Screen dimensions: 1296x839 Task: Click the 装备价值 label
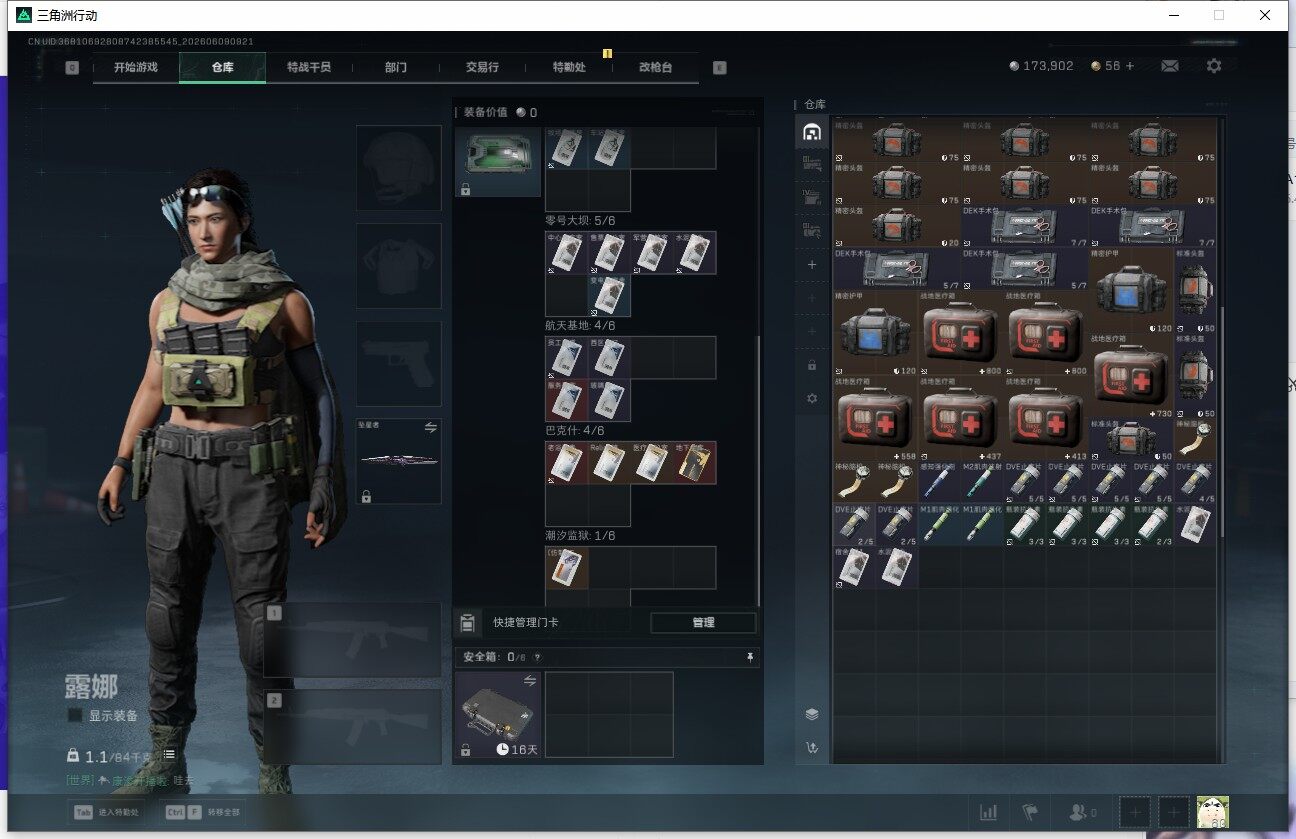(x=485, y=112)
